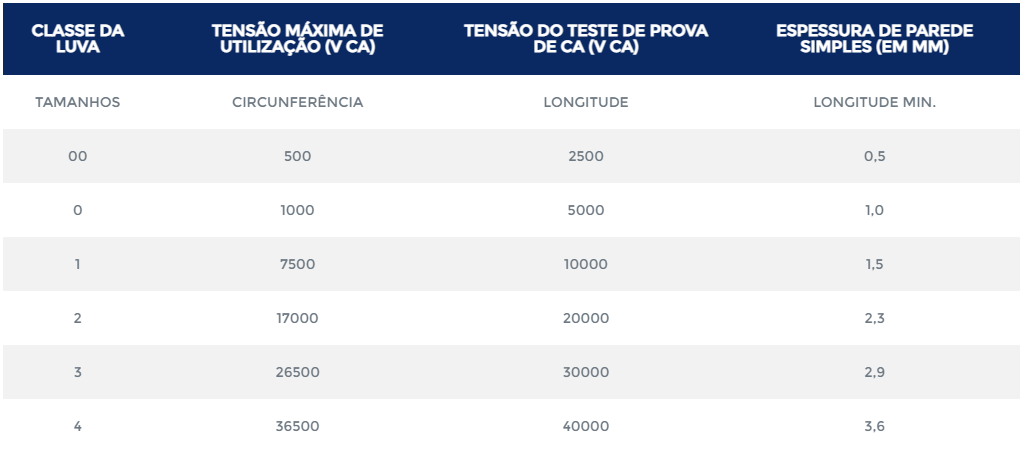Click the 'CLASSE DA LUVA' column header
The width and height of the screenshot is (1024, 455).
point(78,38)
